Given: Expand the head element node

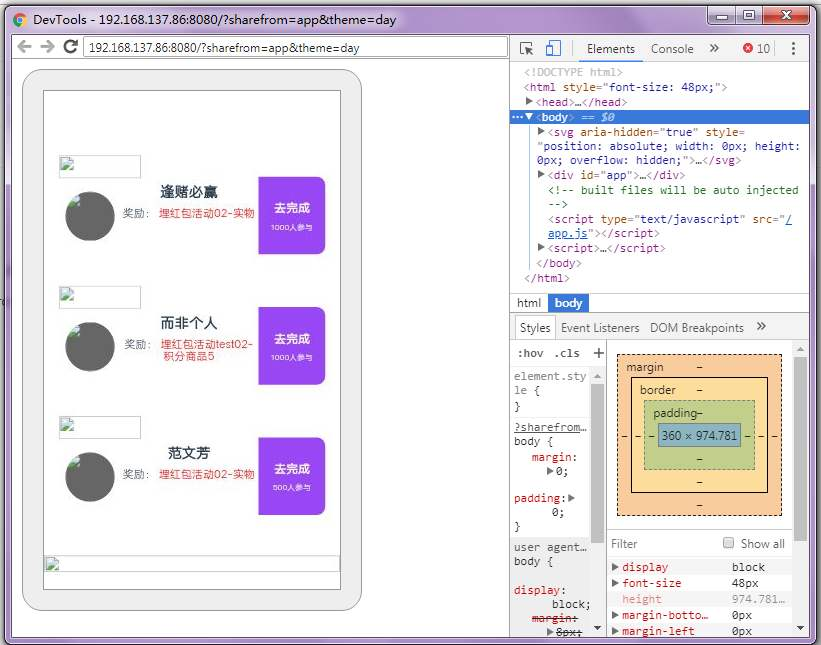Looking at the screenshot, I should pos(529,102).
